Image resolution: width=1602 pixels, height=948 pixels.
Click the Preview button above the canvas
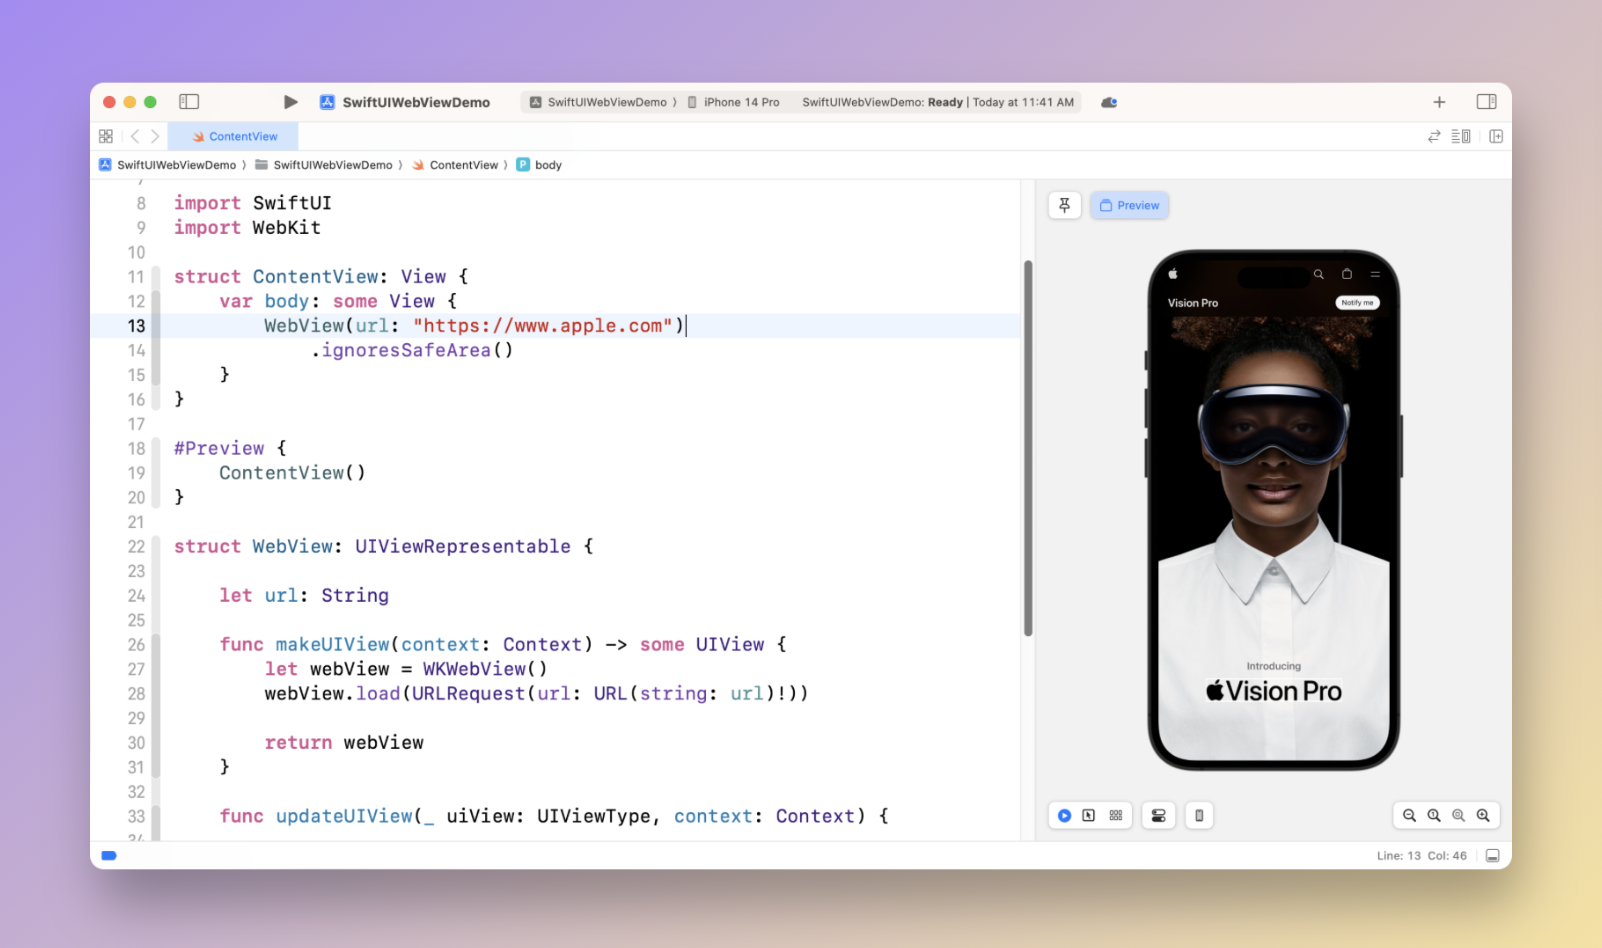(x=1129, y=205)
